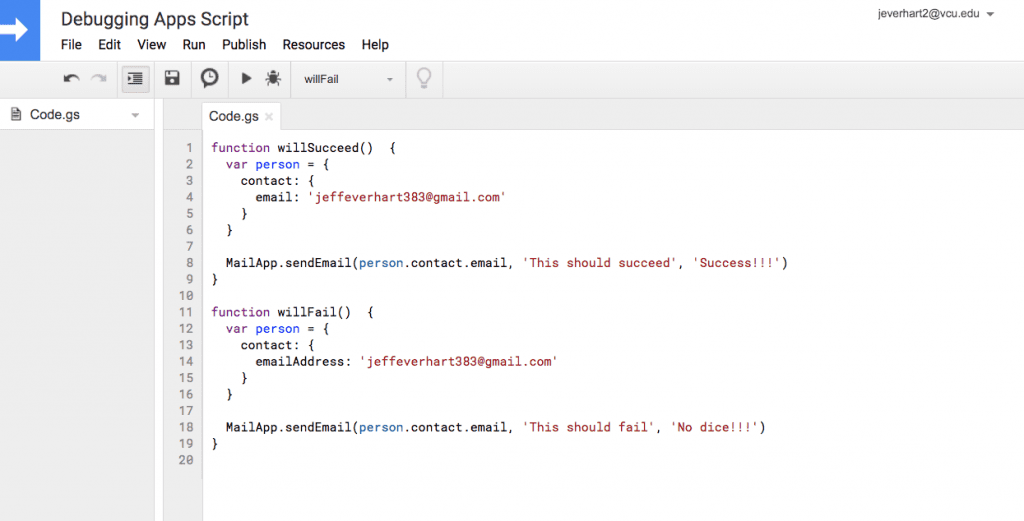Open the View menu
The width and height of the screenshot is (1024, 521).
(x=152, y=44)
